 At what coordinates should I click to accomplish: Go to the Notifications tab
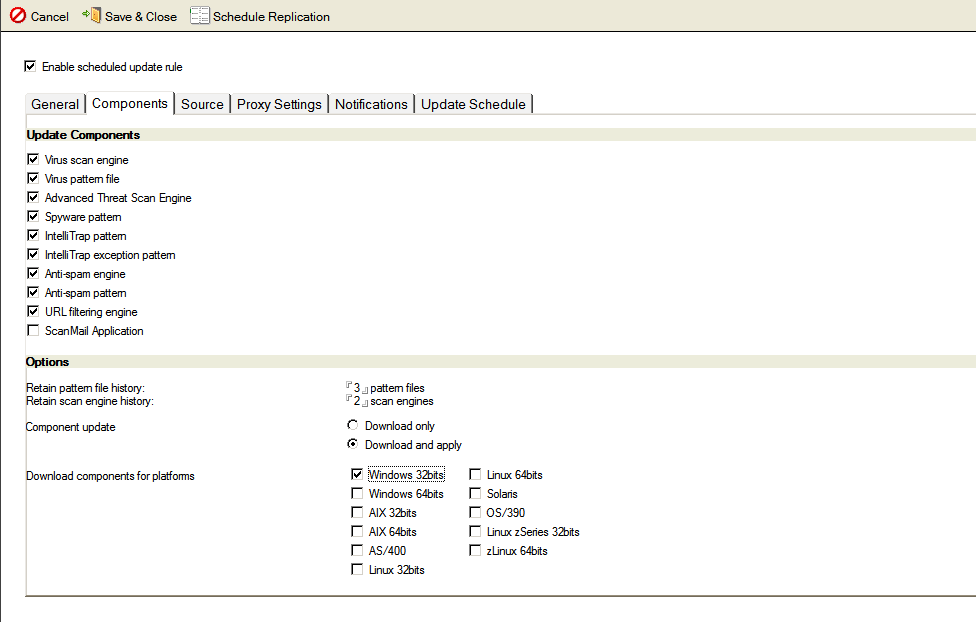point(371,104)
